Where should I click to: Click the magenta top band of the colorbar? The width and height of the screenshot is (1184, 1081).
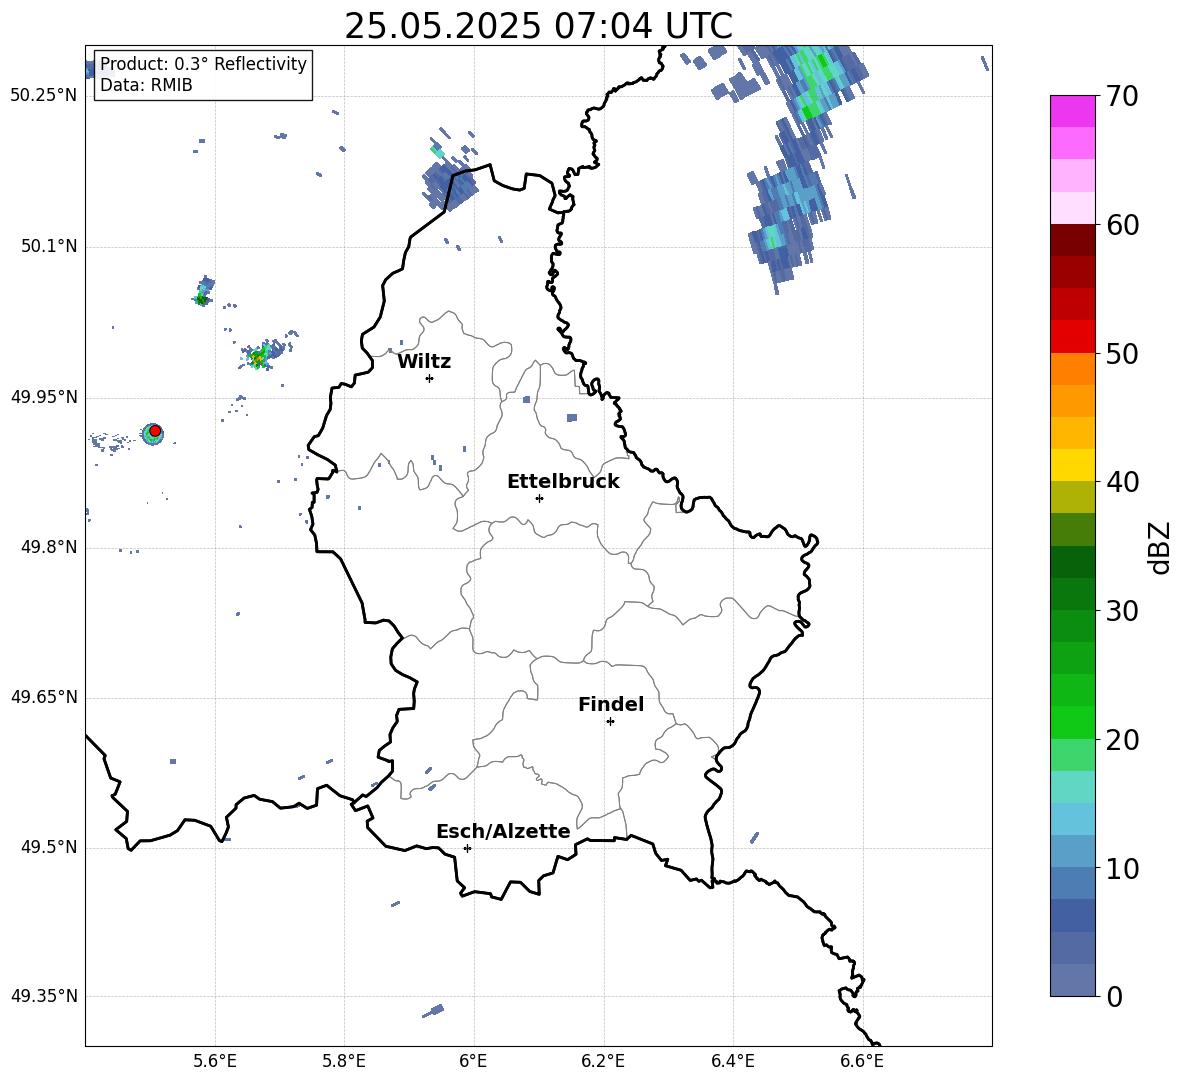pos(1072,111)
